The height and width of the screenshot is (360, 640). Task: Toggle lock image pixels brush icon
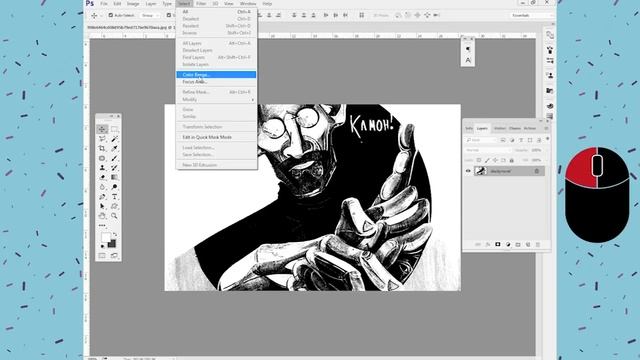[x=487, y=160]
